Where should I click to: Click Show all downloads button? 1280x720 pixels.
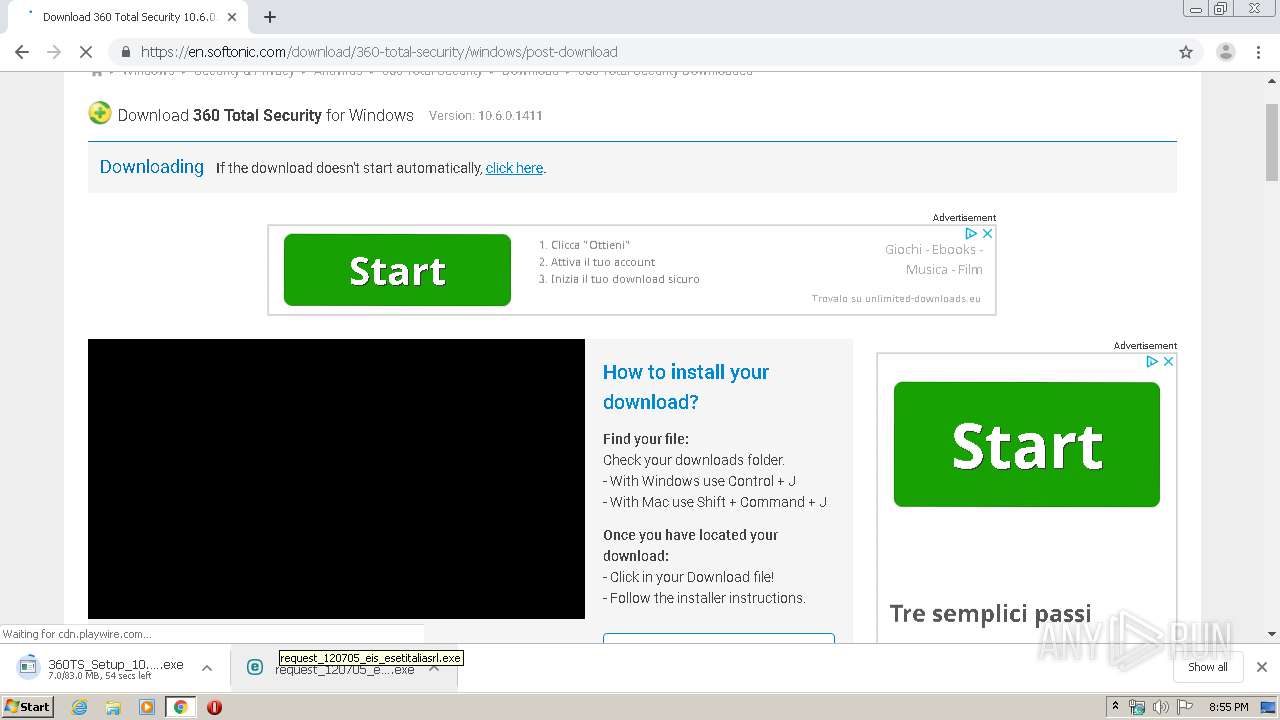[x=1208, y=667]
